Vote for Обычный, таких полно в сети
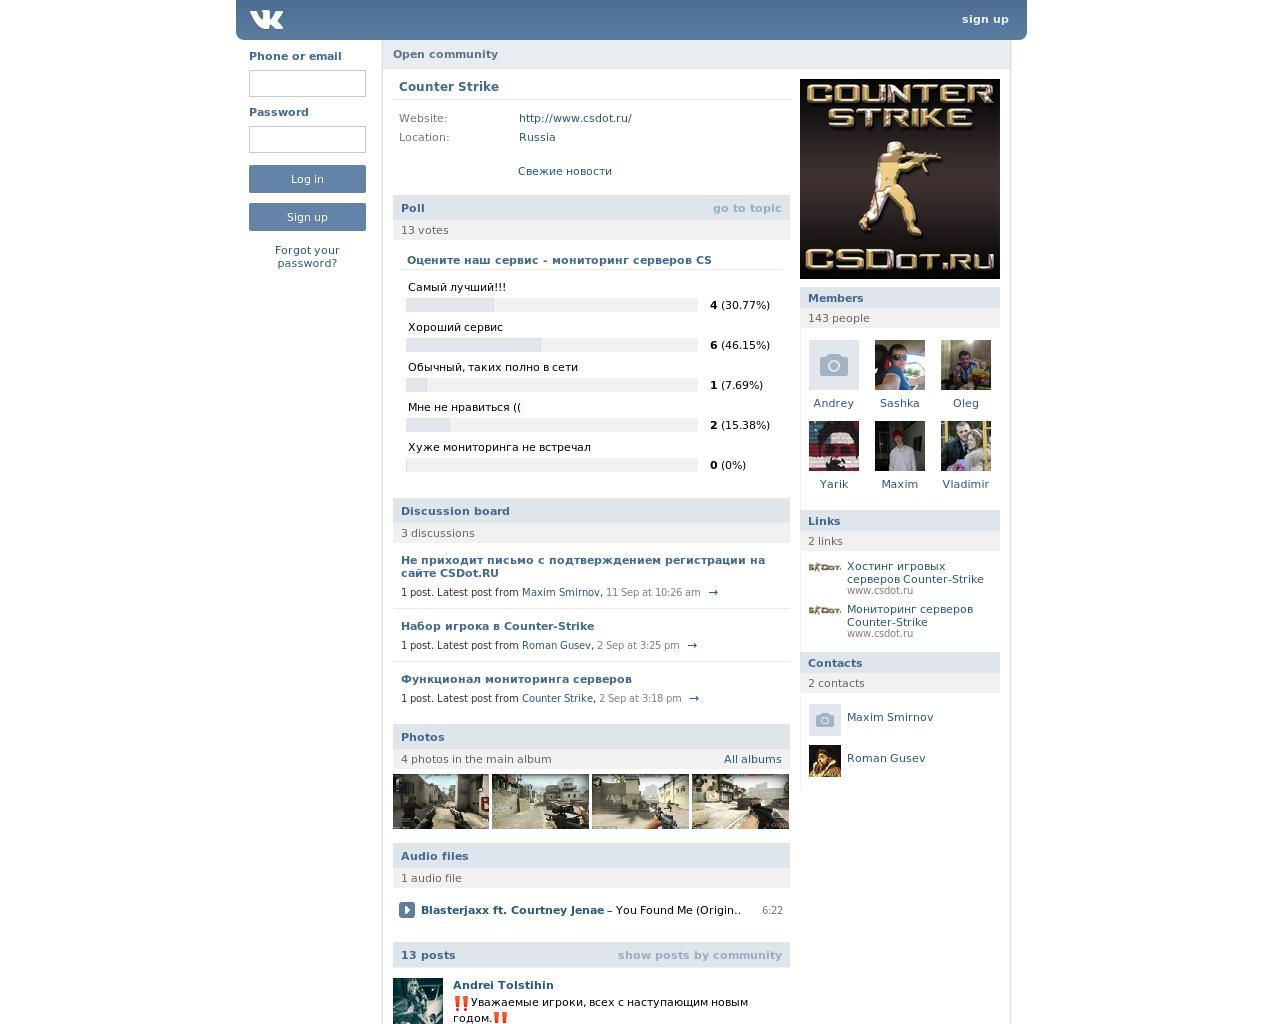This screenshot has height=1024, width=1280. [493, 367]
